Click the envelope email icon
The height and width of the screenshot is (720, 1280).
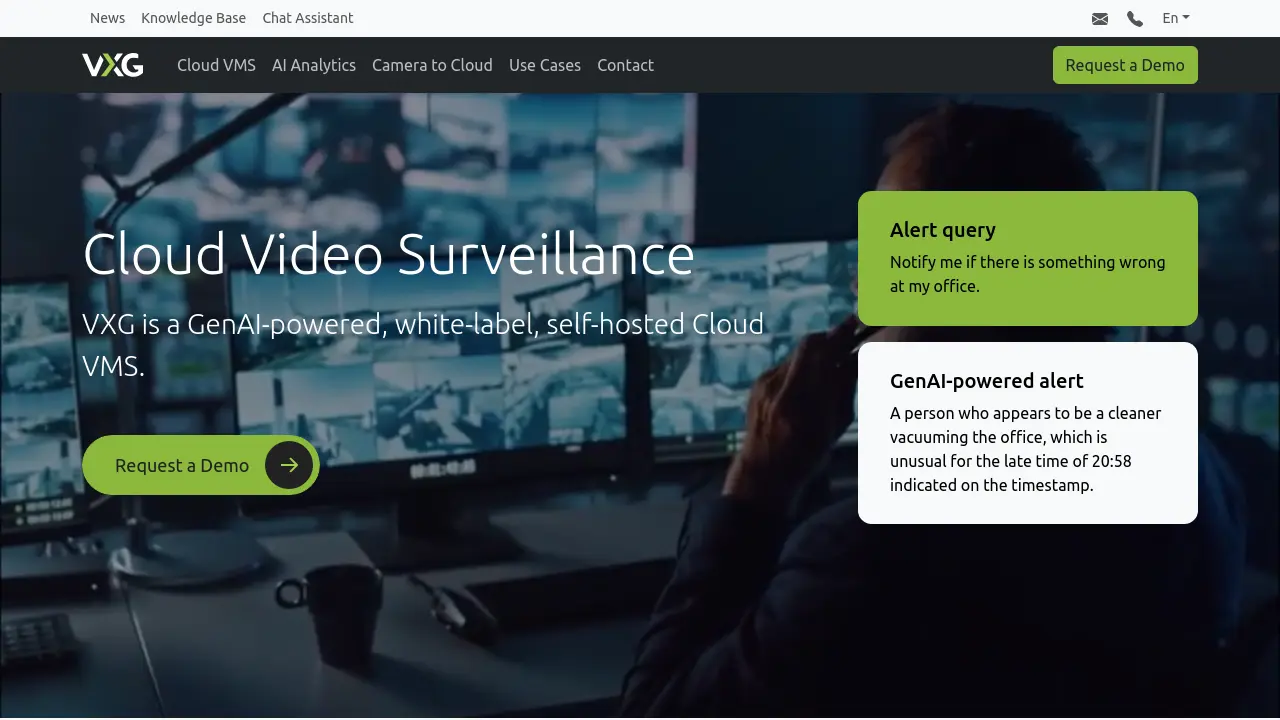pyautogui.click(x=1100, y=19)
